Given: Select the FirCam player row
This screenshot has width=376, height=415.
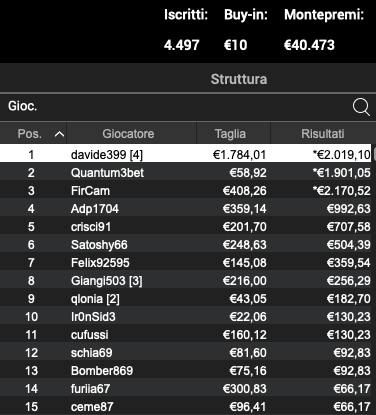Looking at the screenshot, I should 185,191.
